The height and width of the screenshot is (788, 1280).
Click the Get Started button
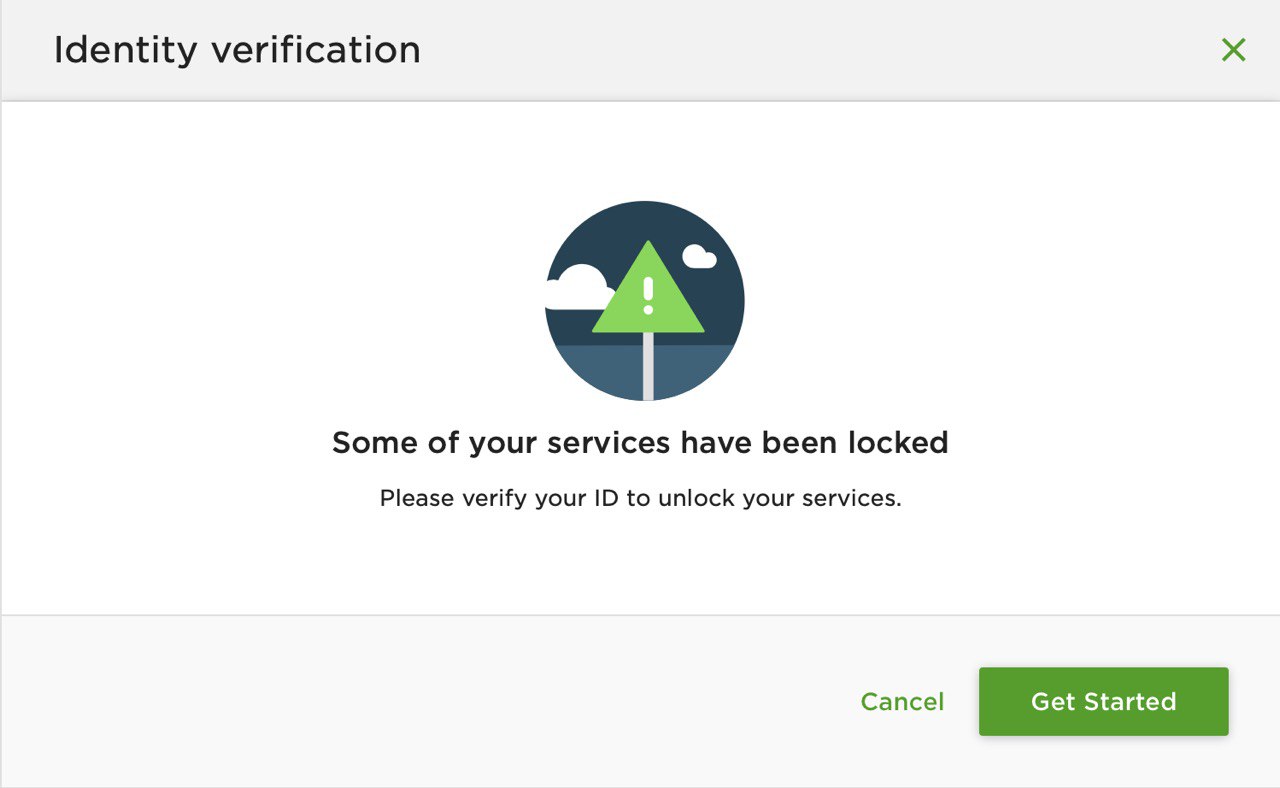(x=1103, y=702)
